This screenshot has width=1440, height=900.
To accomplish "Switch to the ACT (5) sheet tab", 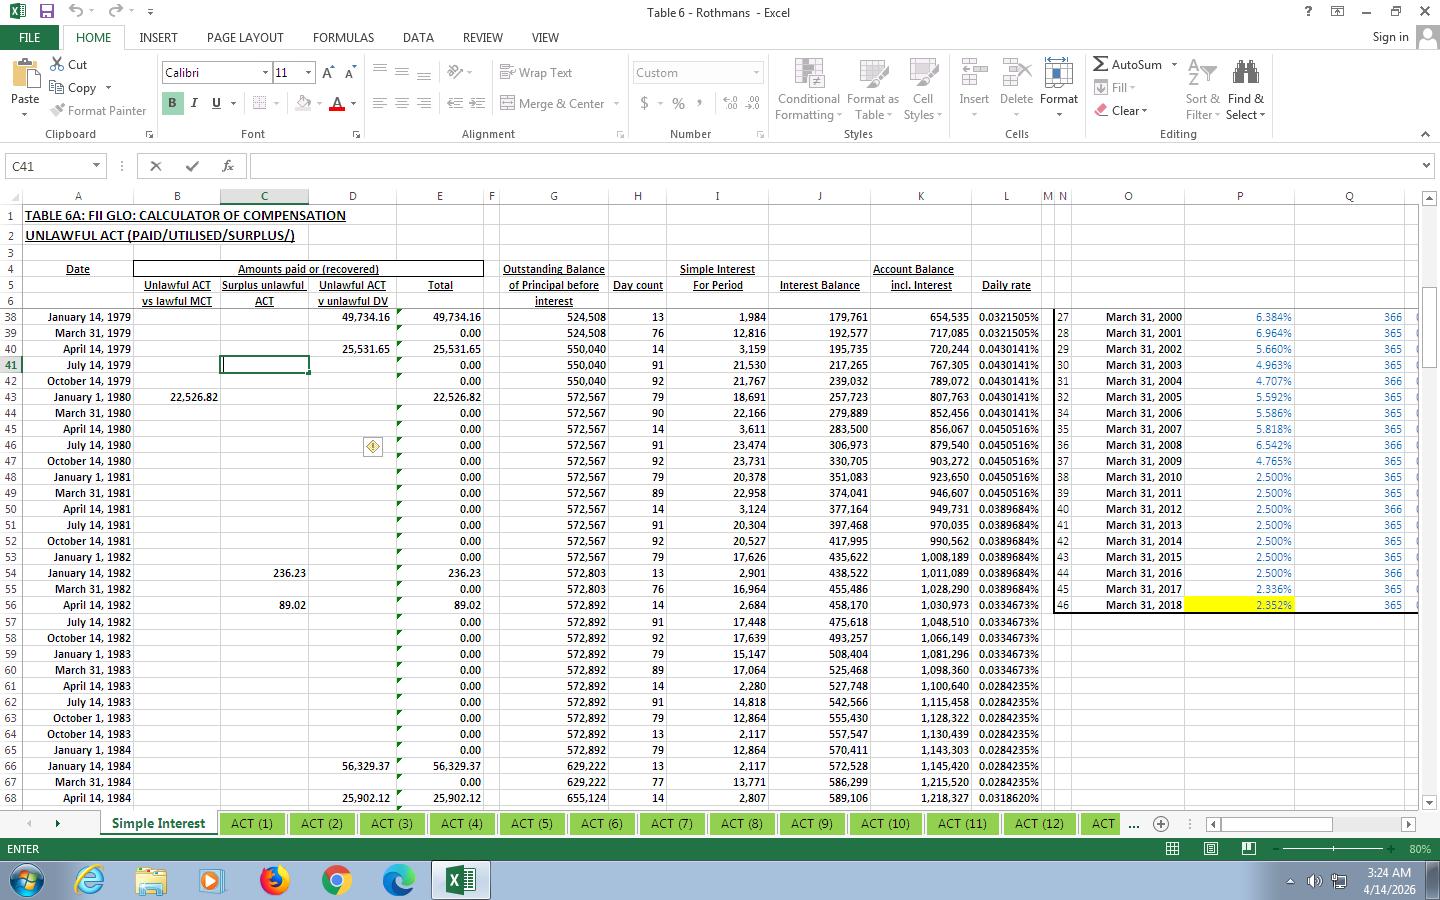I will pyautogui.click(x=531, y=824).
